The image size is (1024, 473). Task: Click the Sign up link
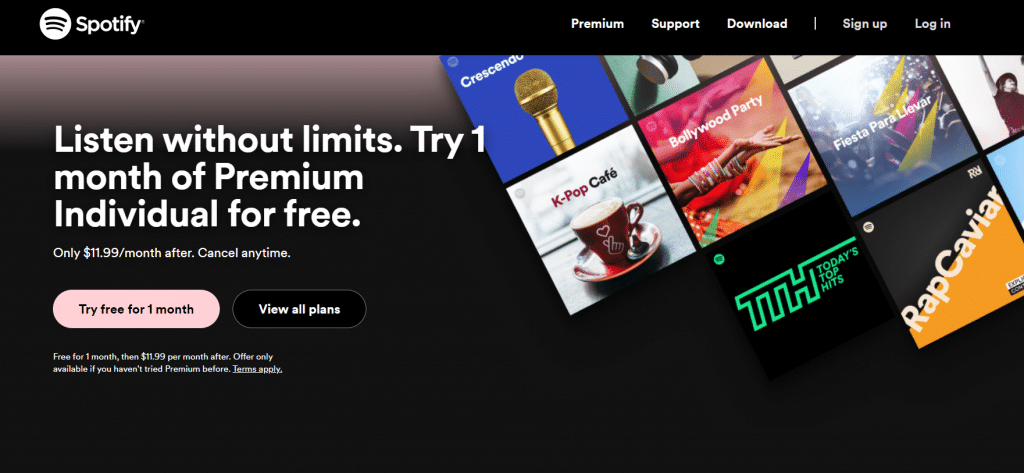tap(865, 24)
